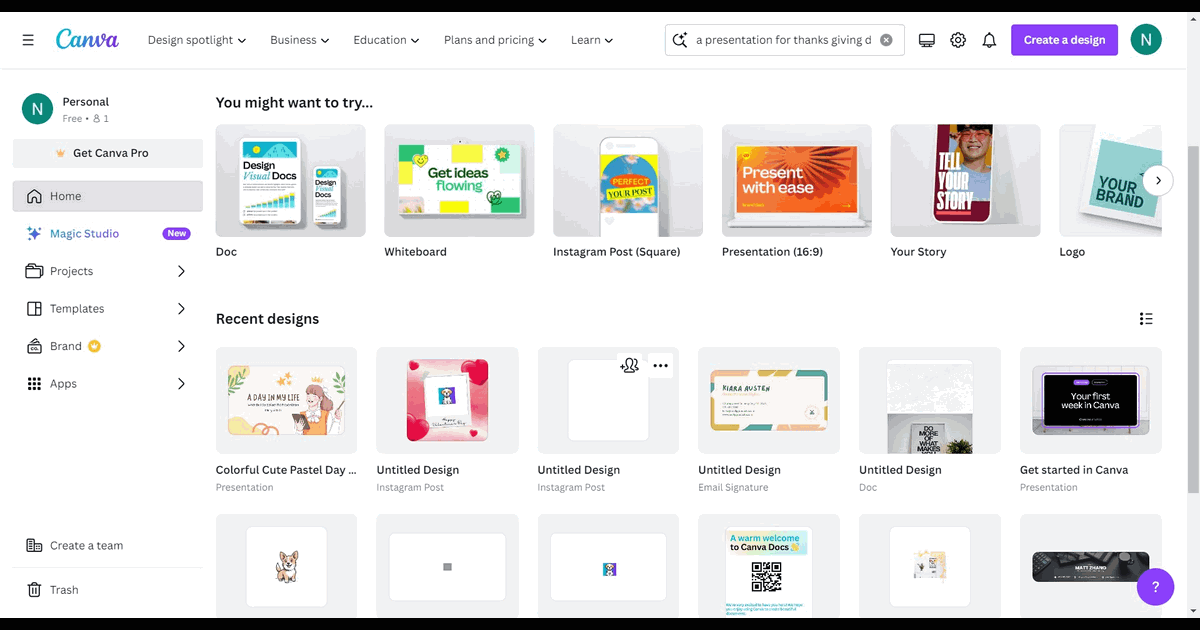Click the New badge beside Magic Studio

[177, 234]
